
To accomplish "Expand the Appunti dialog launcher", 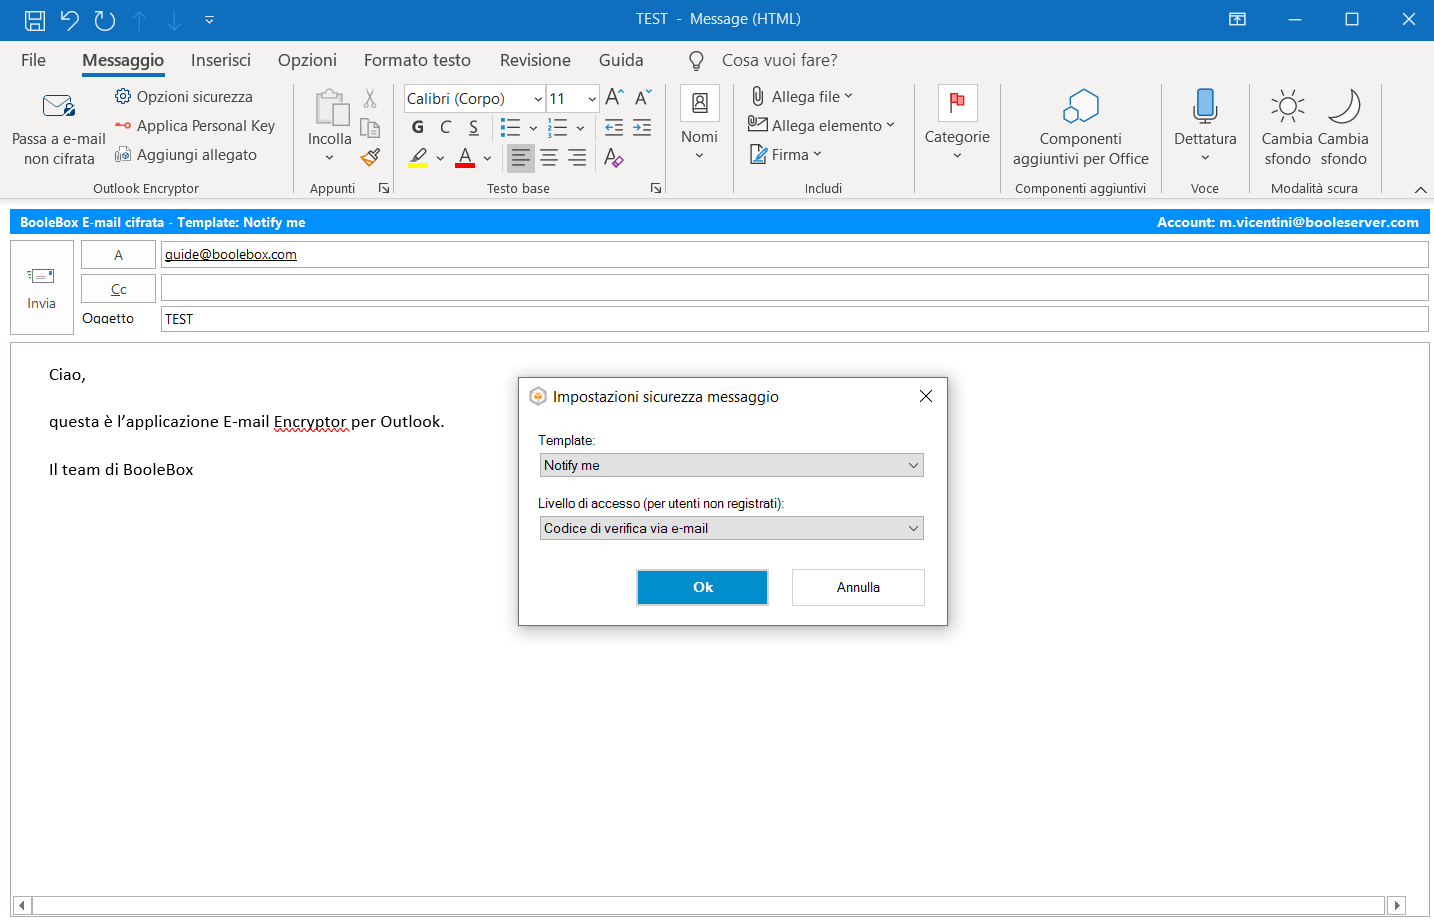I will [x=383, y=188].
